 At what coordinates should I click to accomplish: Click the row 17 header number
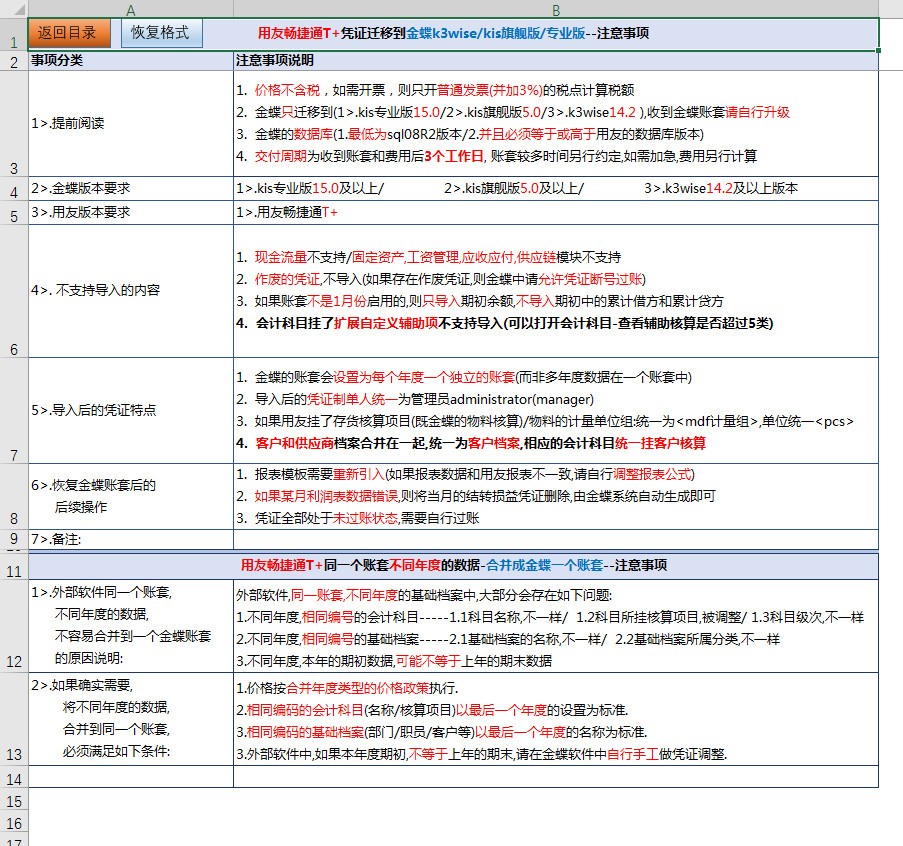[13, 839]
